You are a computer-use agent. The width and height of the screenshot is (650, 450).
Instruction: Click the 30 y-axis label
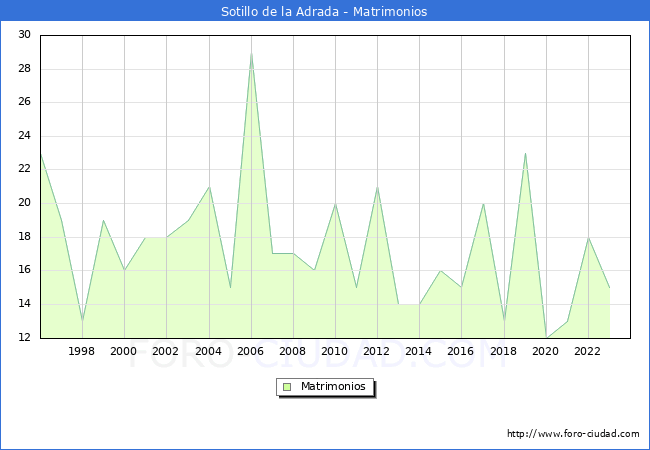(24, 35)
